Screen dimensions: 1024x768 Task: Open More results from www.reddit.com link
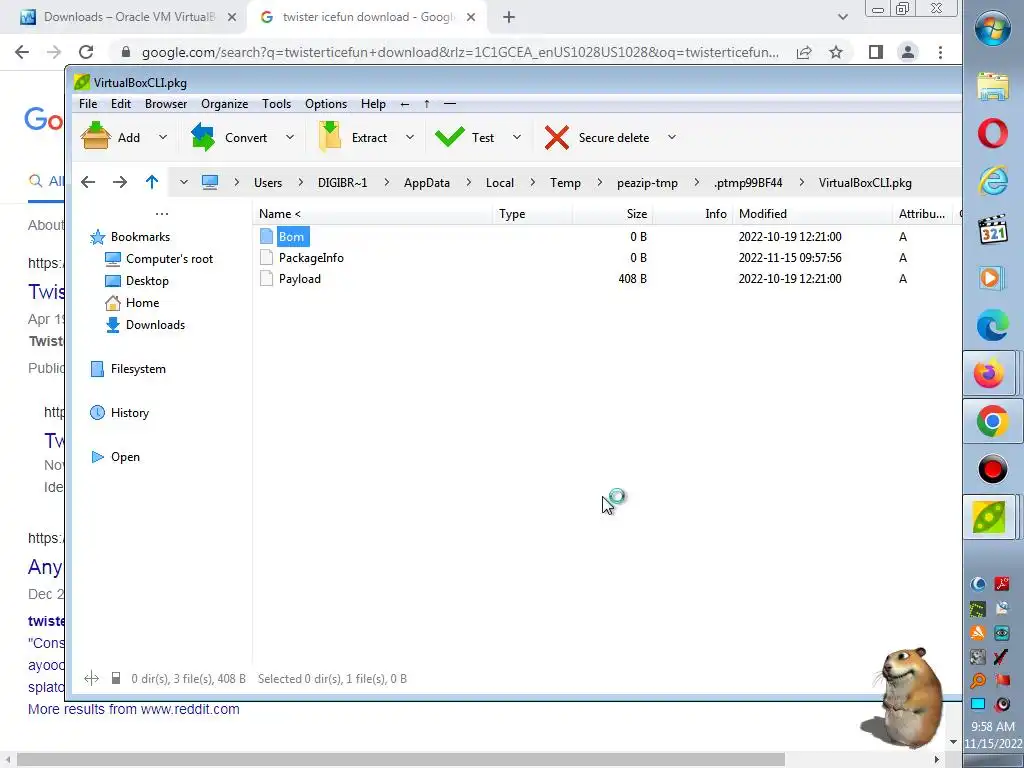[x=134, y=709]
